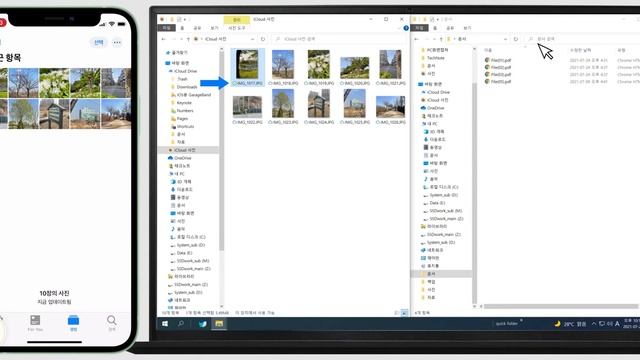Open the 사진 도구 tab in iCloud 사진 window
This screenshot has width=640, height=360.
[x=236, y=28]
